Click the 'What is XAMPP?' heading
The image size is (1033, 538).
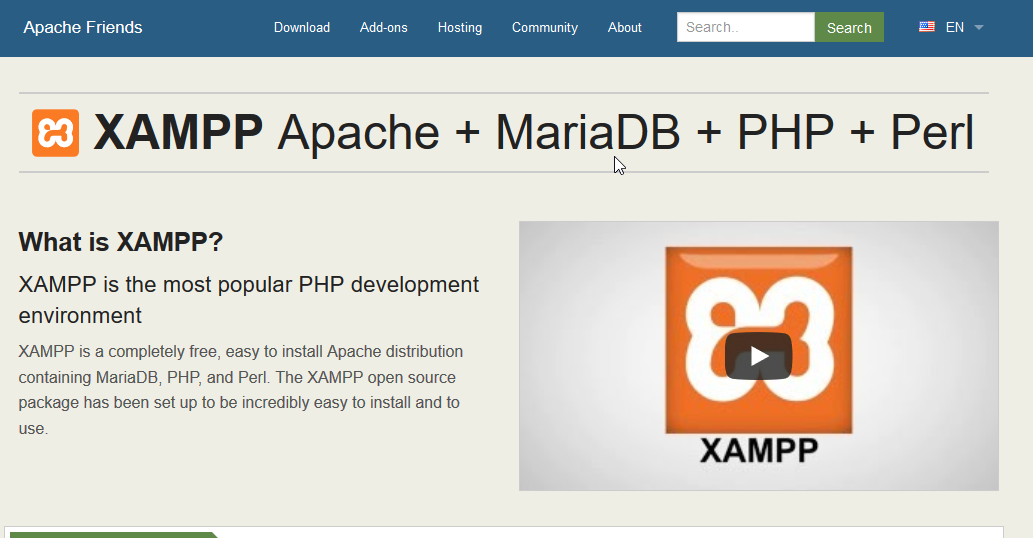click(121, 242)
